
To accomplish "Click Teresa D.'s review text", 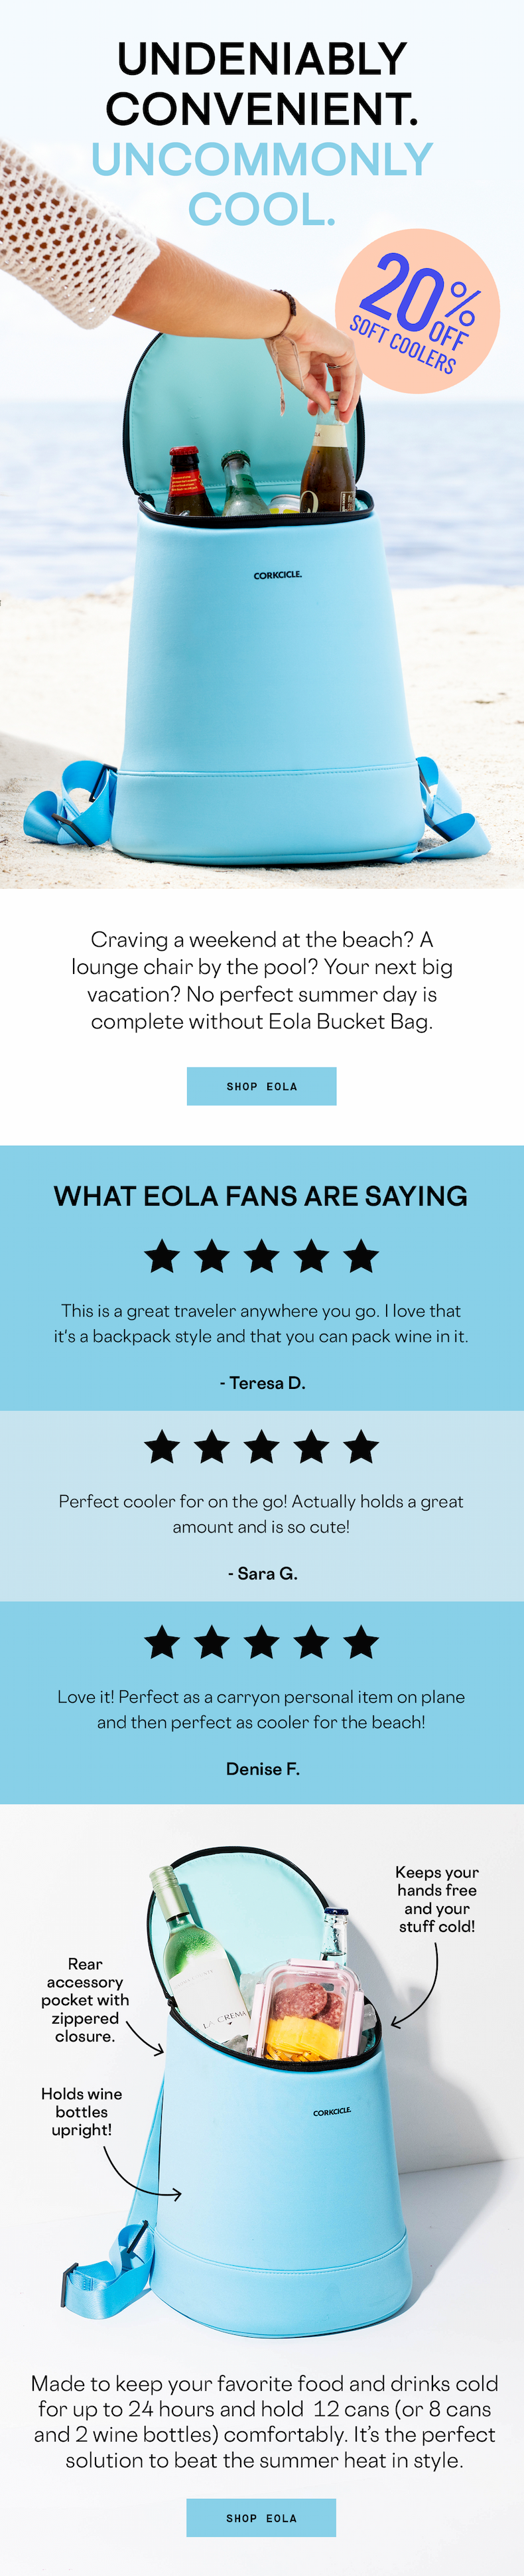I will [261, 1323].
